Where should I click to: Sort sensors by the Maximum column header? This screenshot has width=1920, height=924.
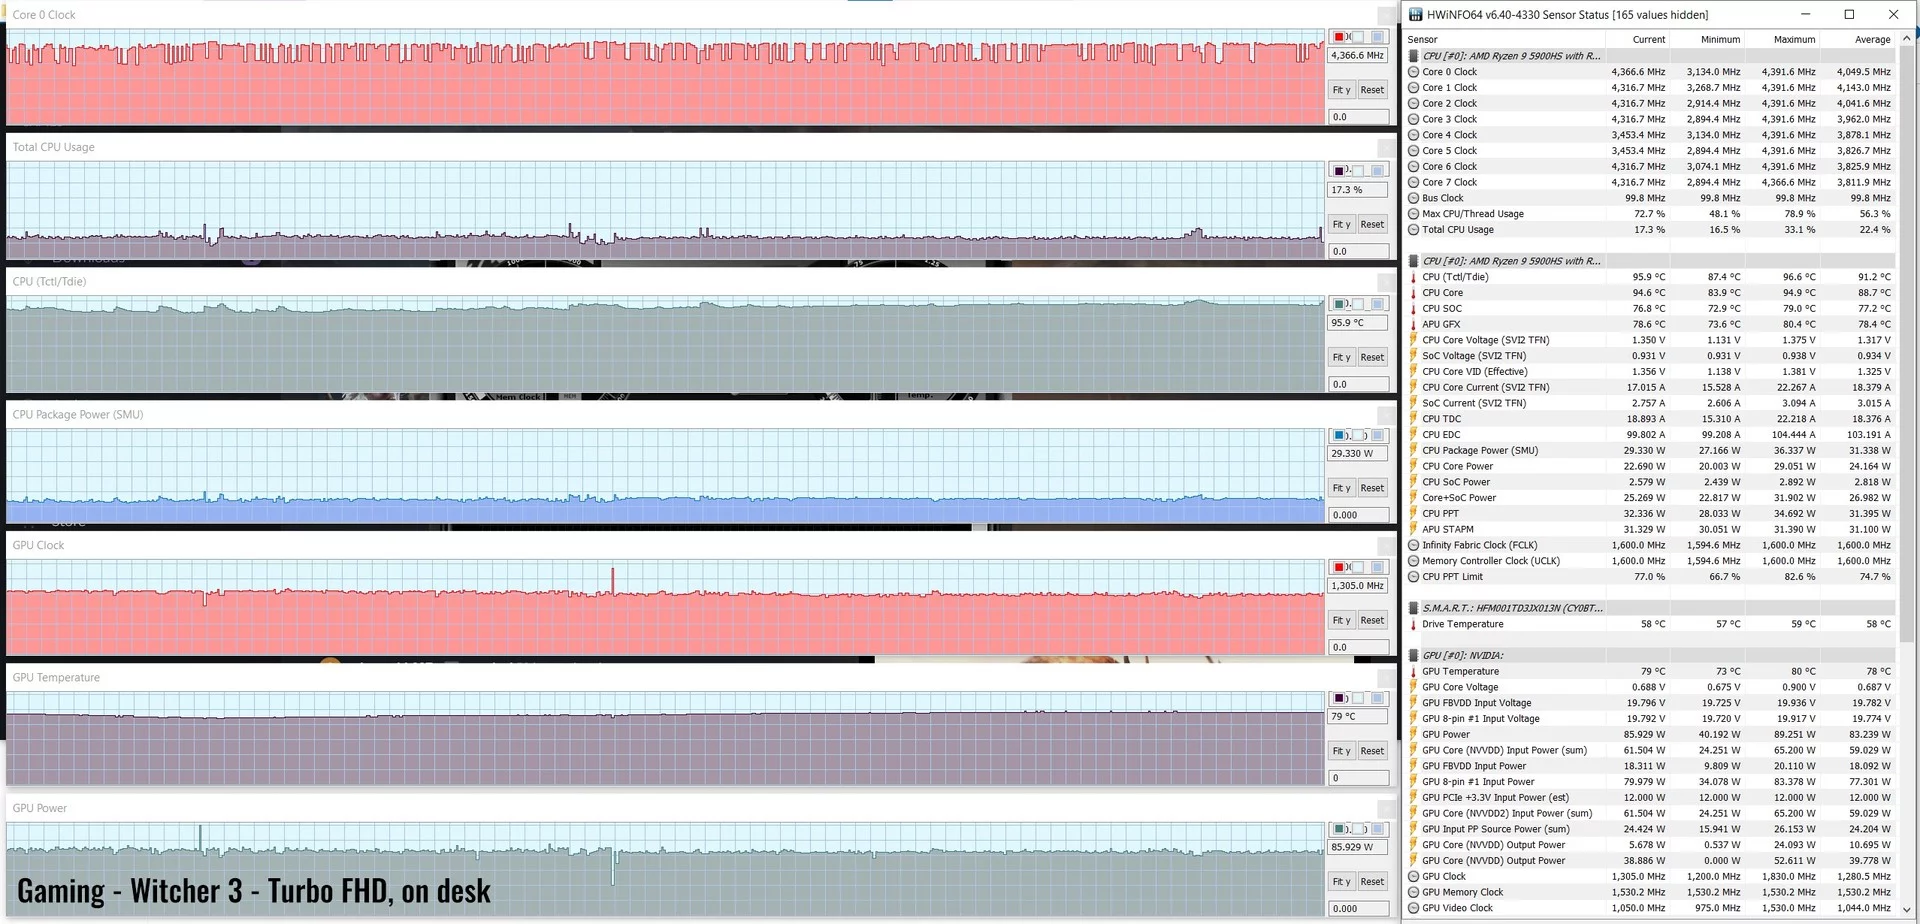click(x=1794, y=40)
